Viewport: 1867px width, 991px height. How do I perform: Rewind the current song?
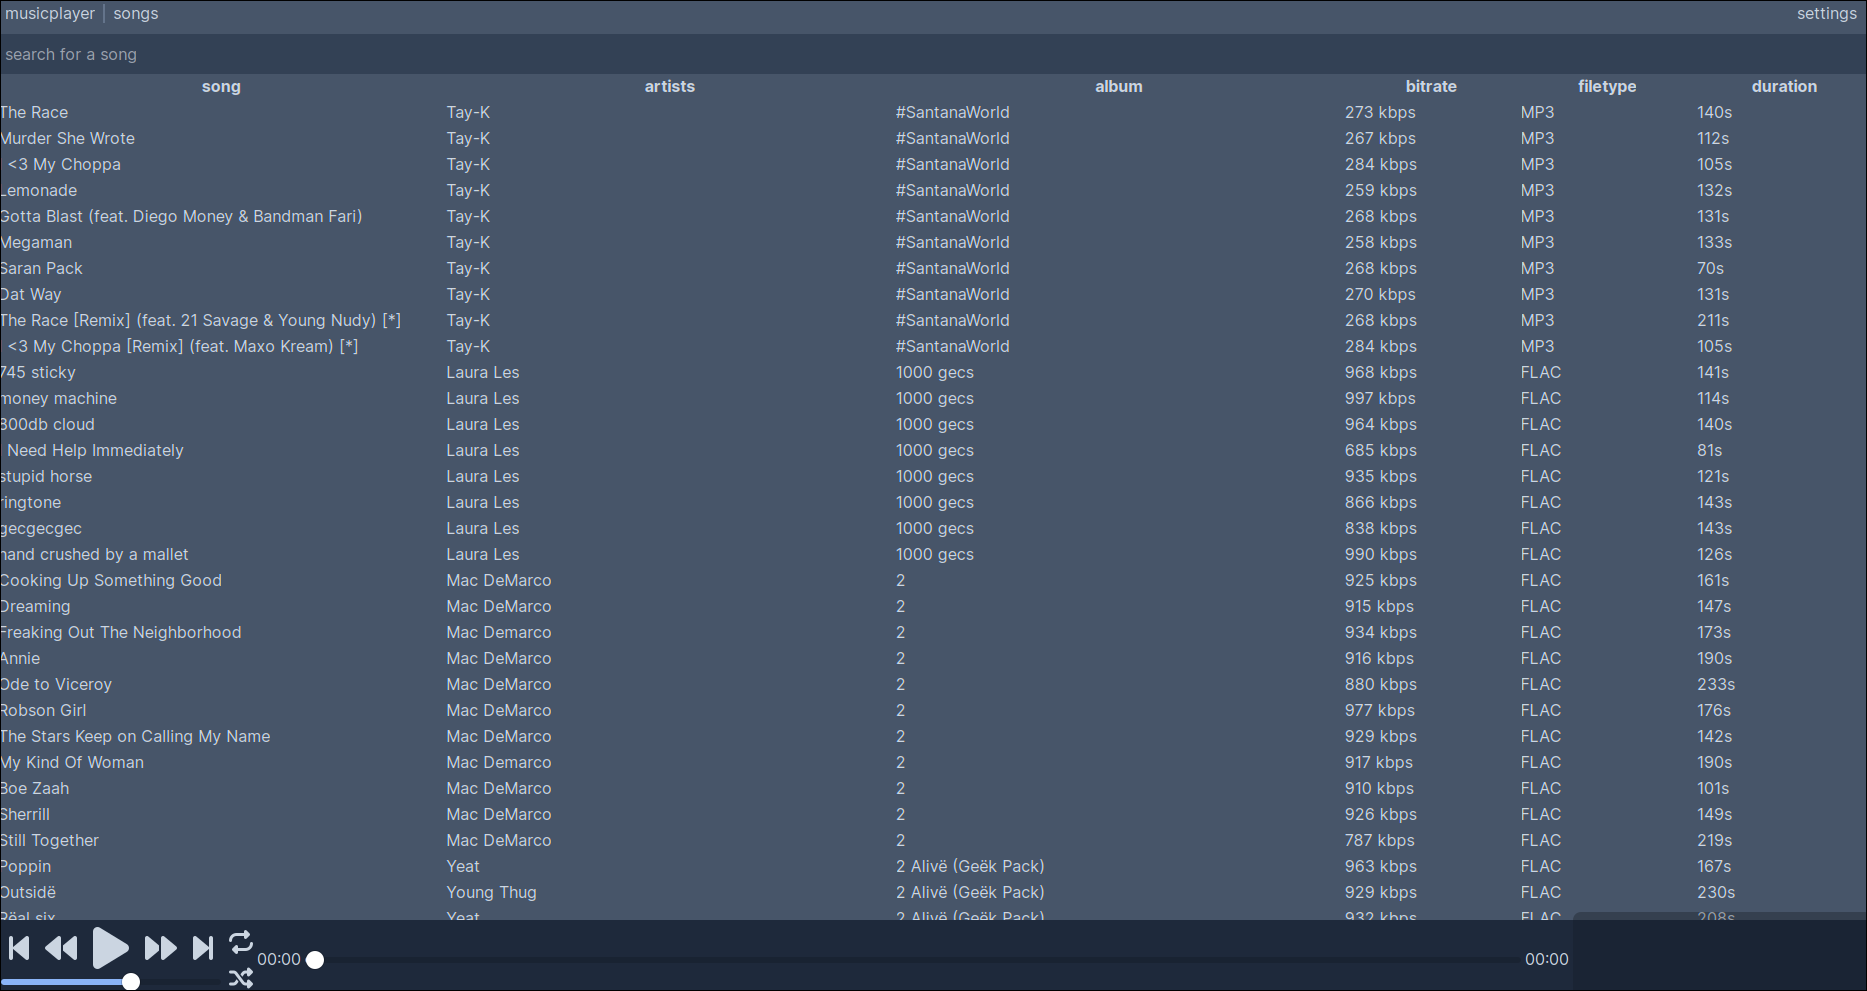click(x=62, y=948)
